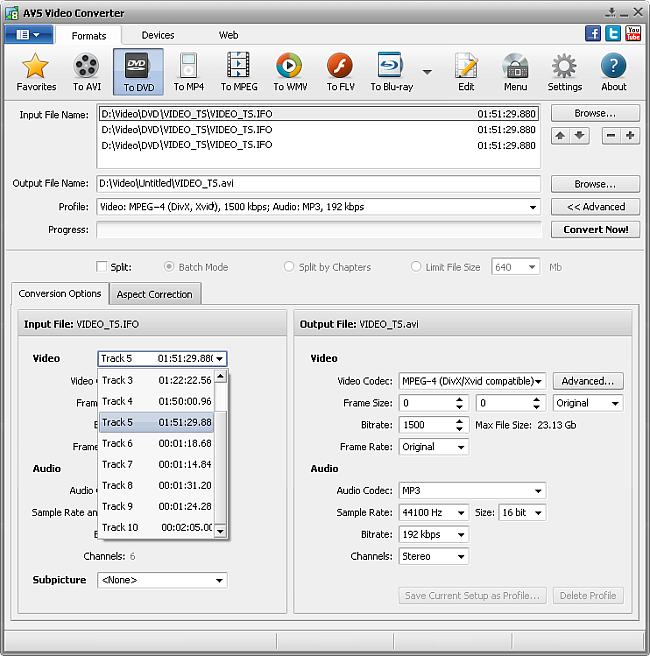
Task: Increase video Bitrate 1500 with stepper
Action: tap(459, 421)
